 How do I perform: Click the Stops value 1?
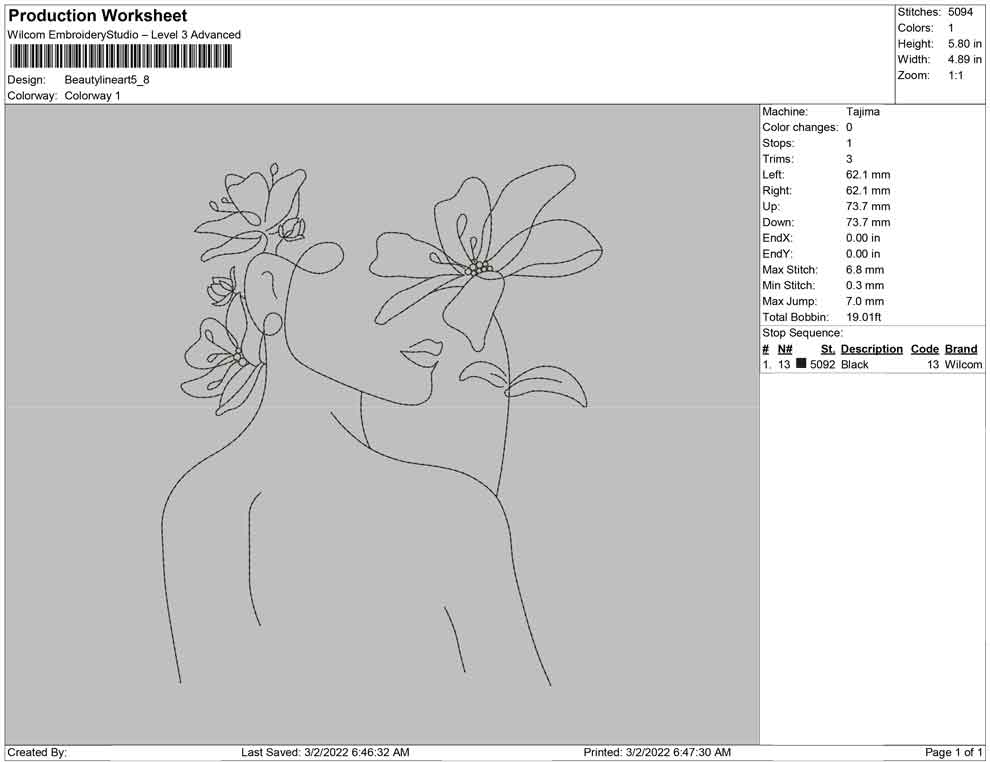click(x=849, y=143)
